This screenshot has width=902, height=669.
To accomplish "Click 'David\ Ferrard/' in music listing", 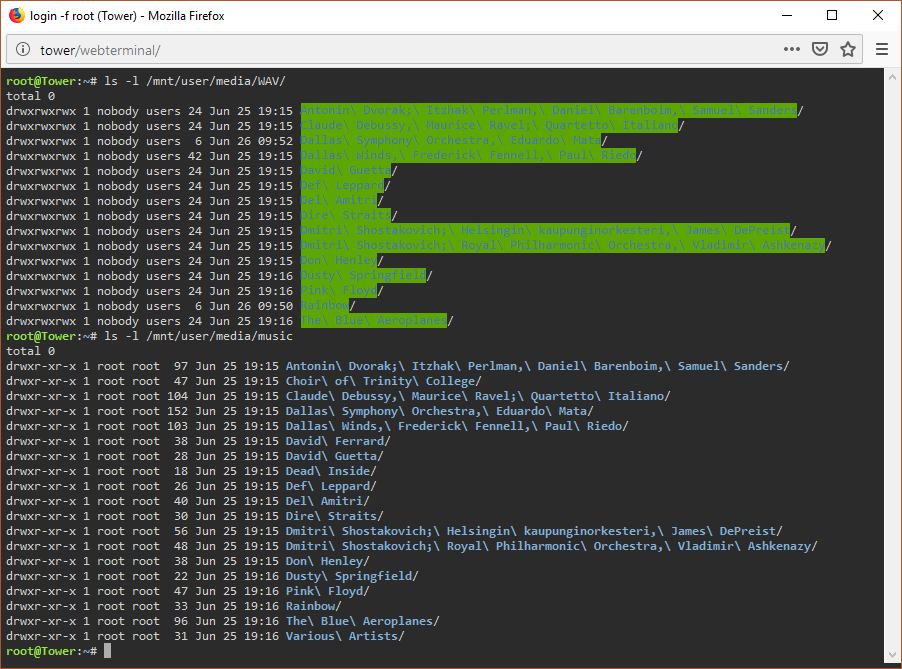I will point(338,441).
